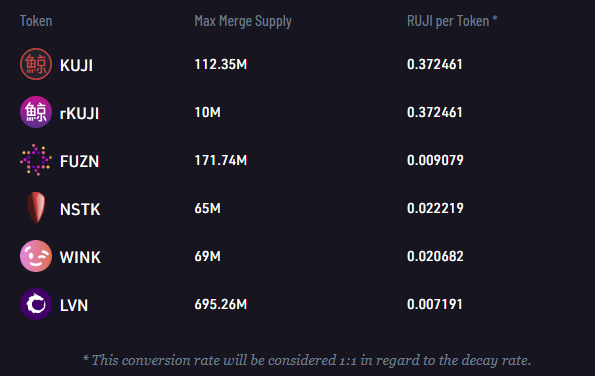Click the WINK token name
Screen dimensions: 595x376
click(x=80, y=257)
